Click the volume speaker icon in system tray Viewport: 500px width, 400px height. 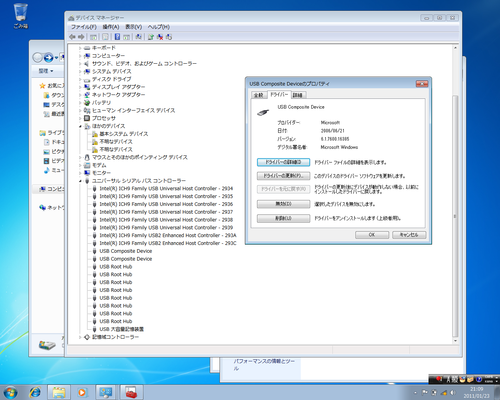coord(453,392)
